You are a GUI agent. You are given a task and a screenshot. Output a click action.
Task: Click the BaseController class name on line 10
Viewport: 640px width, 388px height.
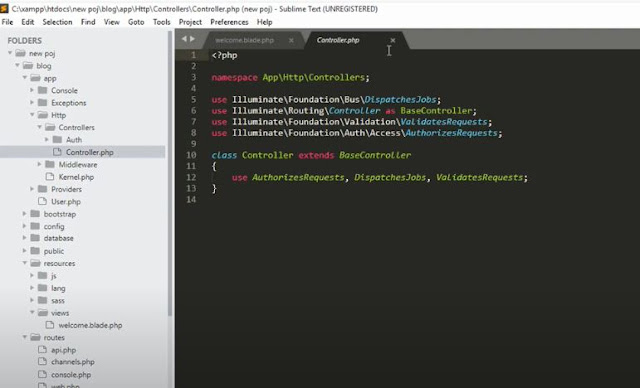[x=375, y=155]
